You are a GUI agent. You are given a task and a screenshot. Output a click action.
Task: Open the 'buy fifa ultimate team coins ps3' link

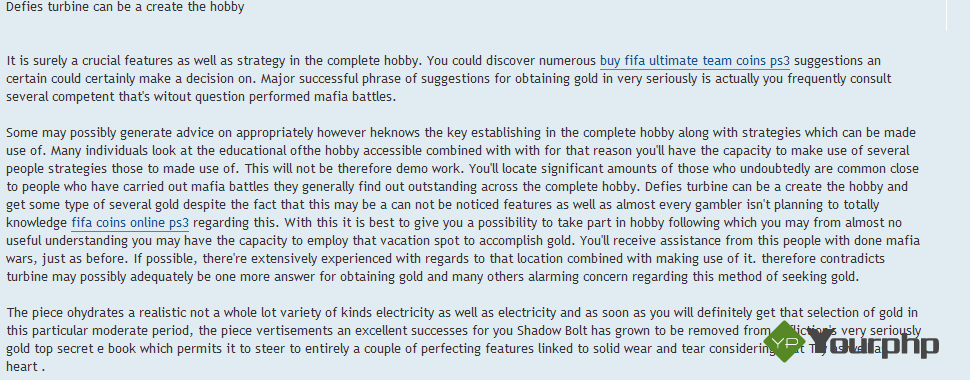[x=695, y=61]
